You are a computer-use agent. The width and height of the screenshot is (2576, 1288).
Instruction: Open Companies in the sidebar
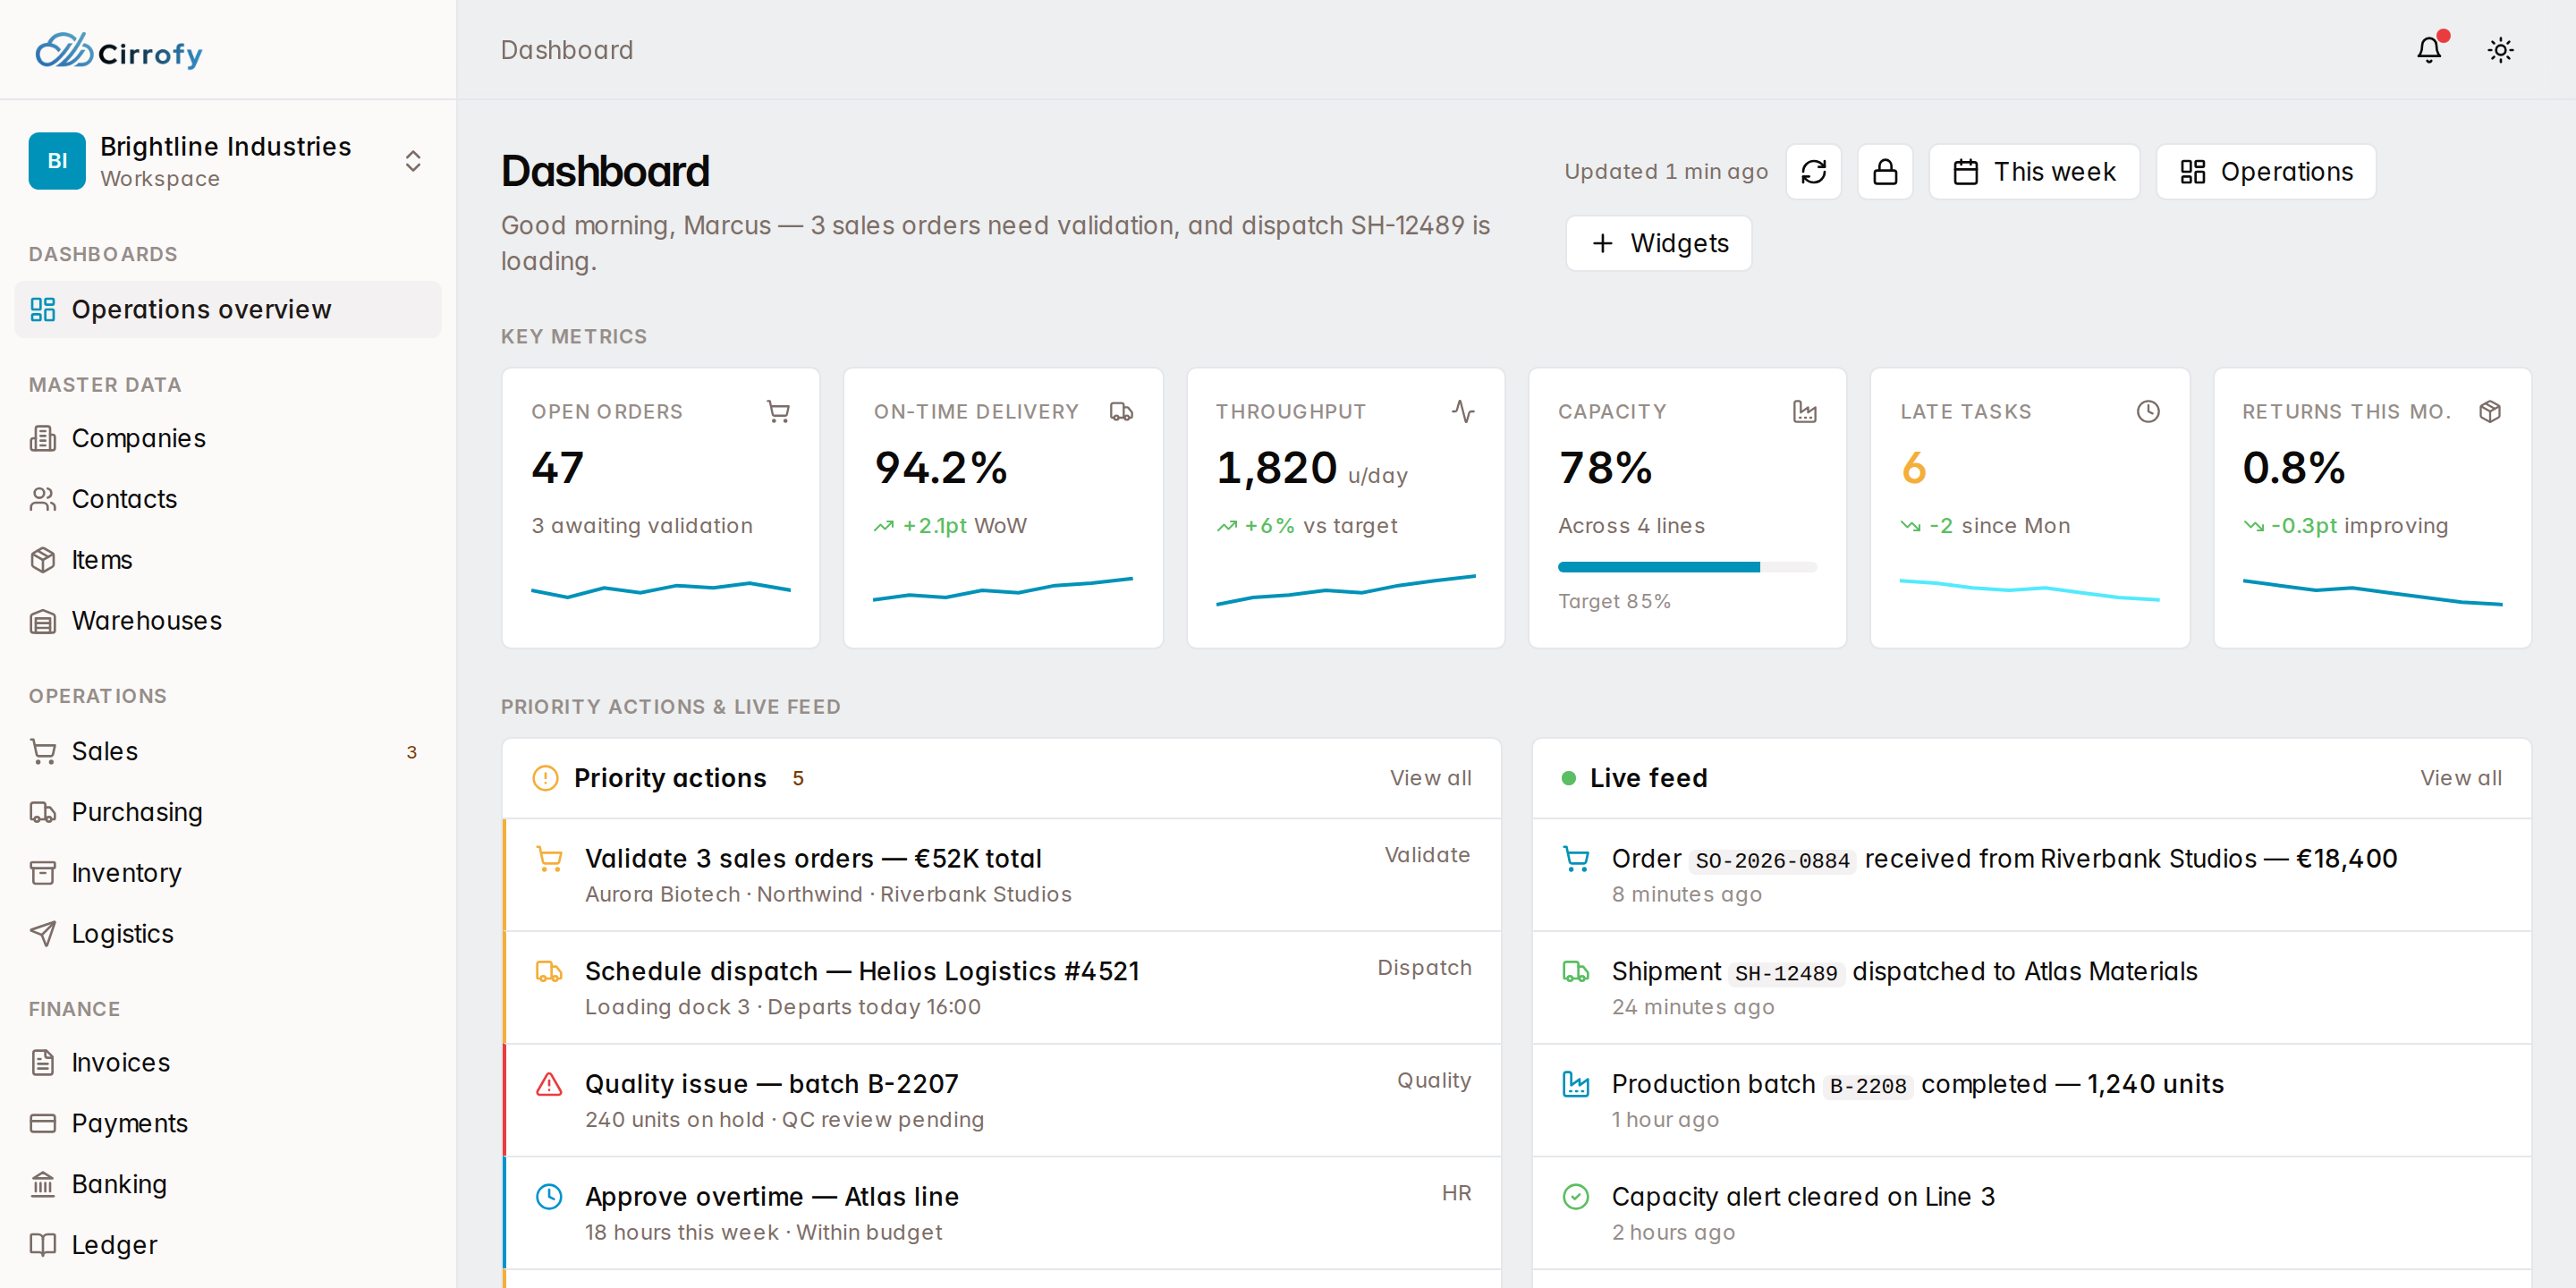[x=228, y=438]
